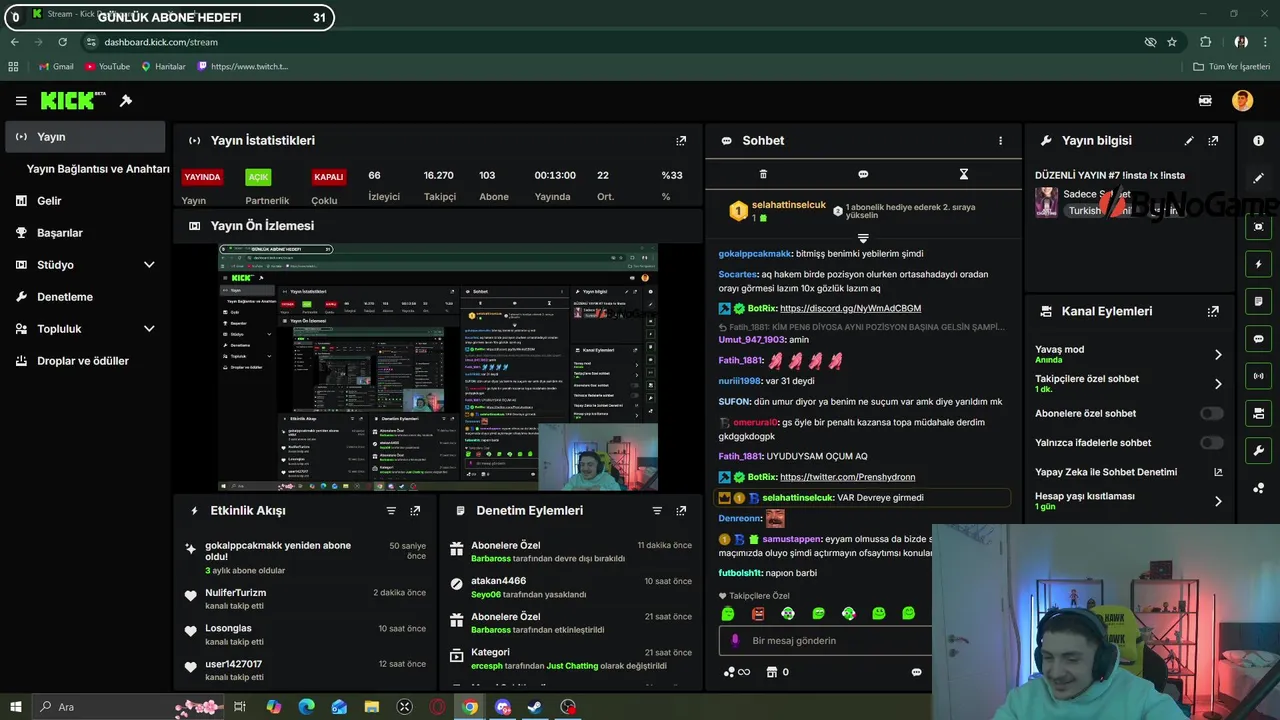Pop out the Denetim Eylemleri panel
This screenshot has height=720, width=1280.
click(681, 511)
